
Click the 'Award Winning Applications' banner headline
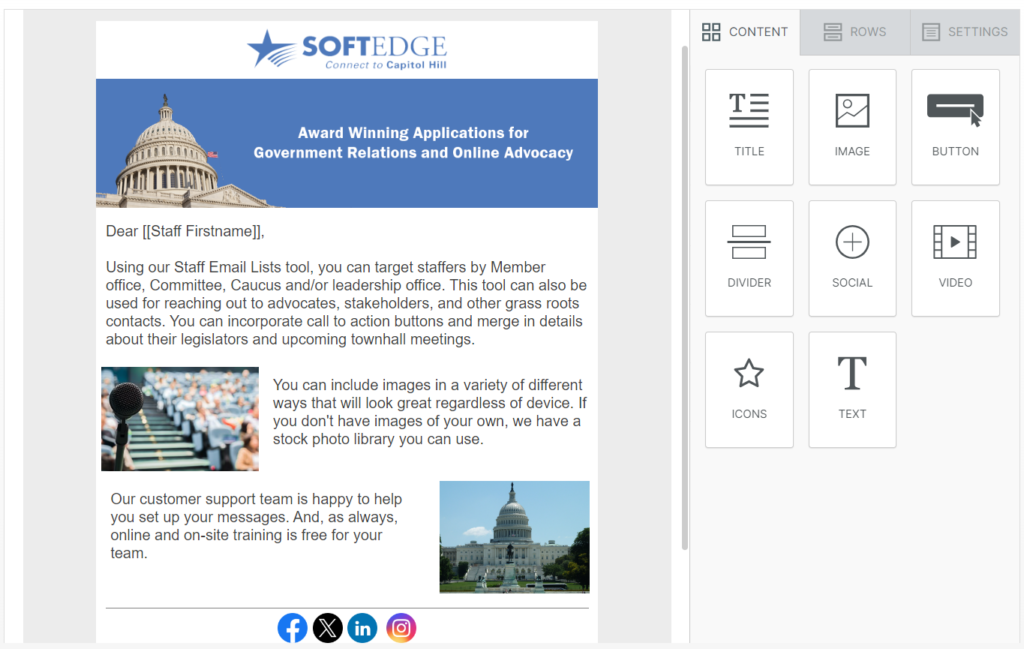click(x=413, y=143)
